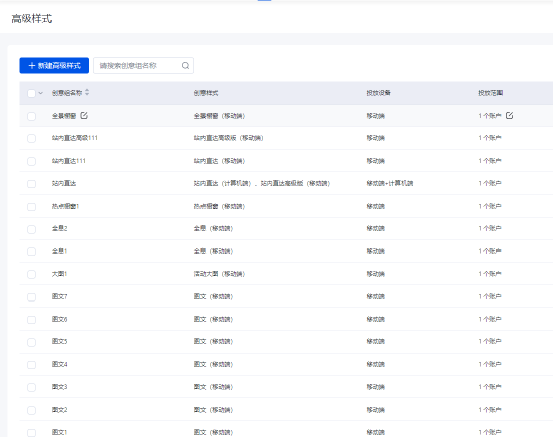Select the 全景2 row checkbox
The image size is (553, 437).
pyautogui.click(x=31, y=229)
